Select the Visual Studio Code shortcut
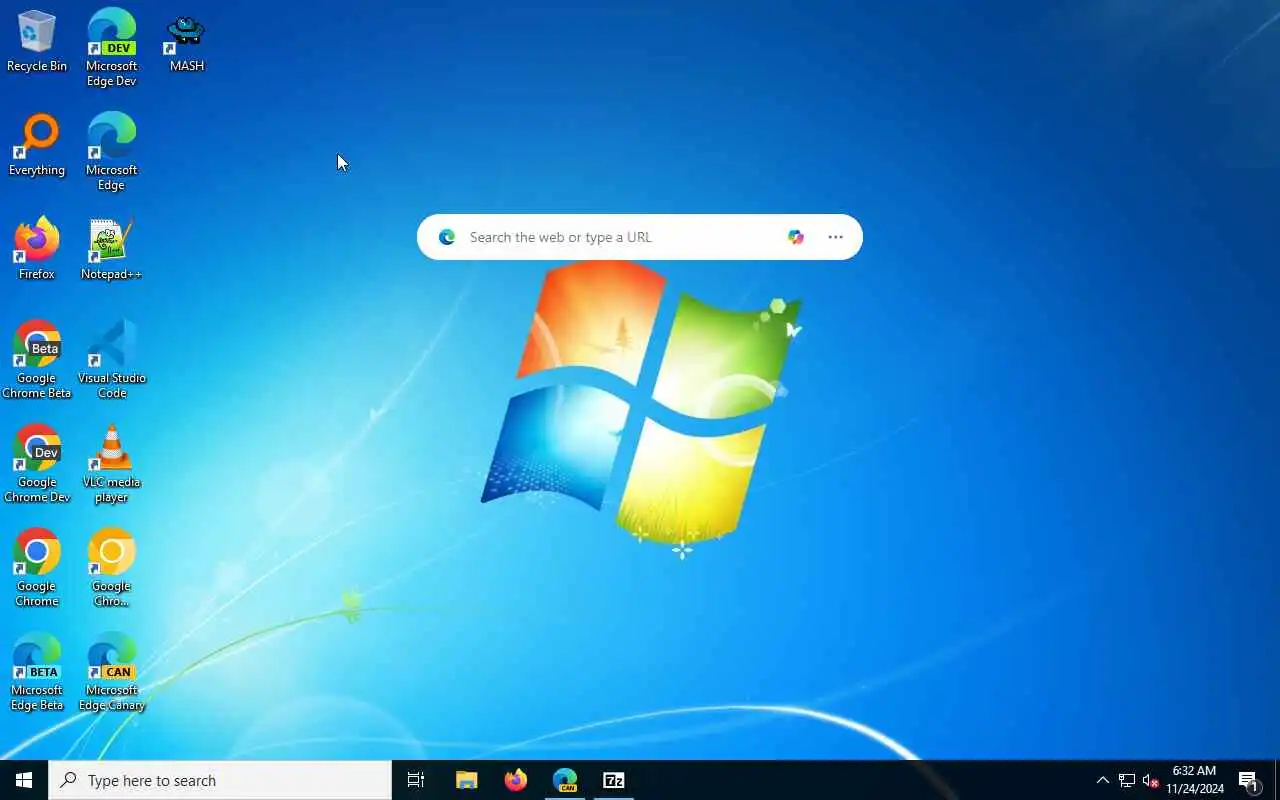Screen dimensions: 1280x800 point(111,360)
